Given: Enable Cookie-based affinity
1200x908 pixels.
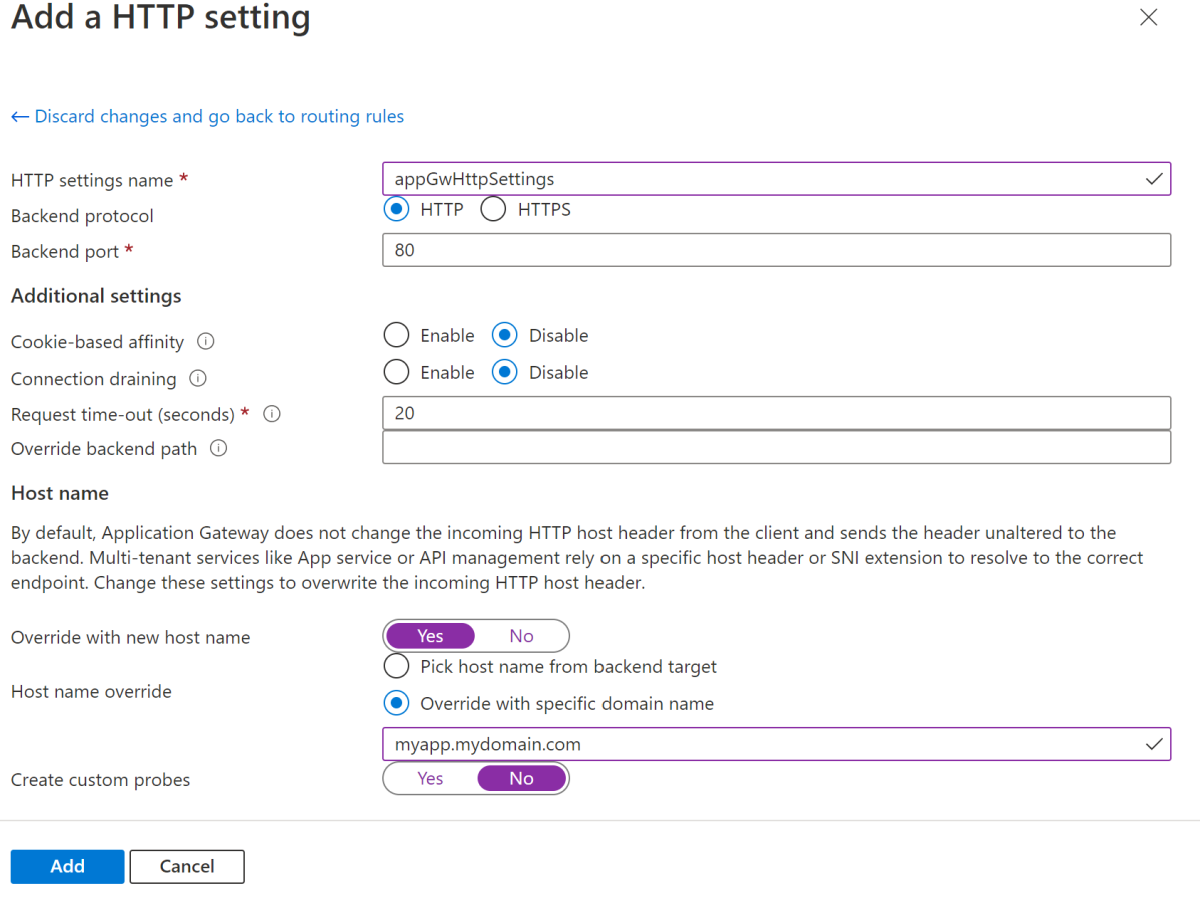Looking at the screenshot, I should click(396, 334).
